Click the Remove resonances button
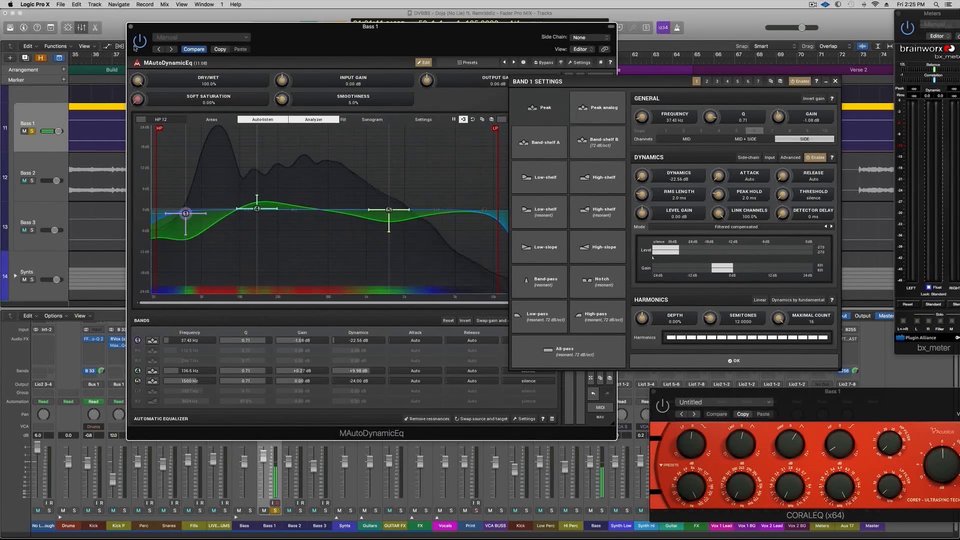This screenshot has width=960, height=540. (x=427, y=419)
